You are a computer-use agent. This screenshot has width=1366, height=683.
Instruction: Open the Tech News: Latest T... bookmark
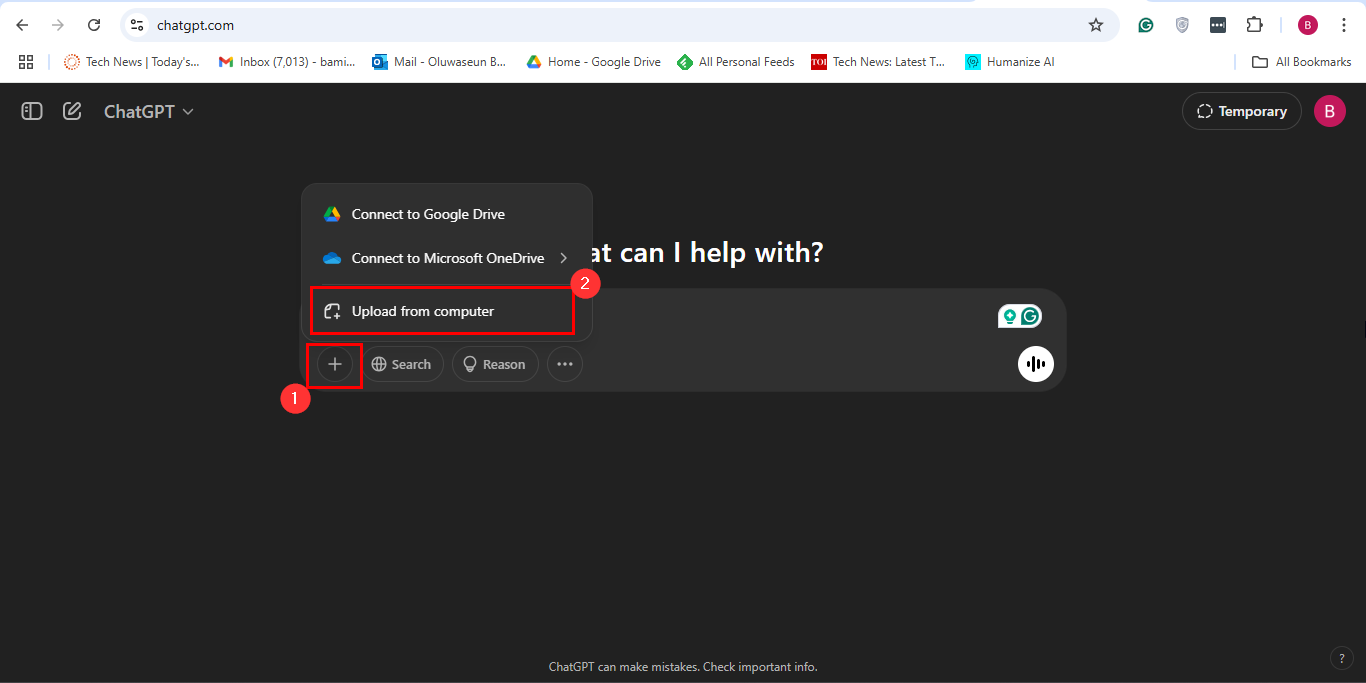[878, 62]
